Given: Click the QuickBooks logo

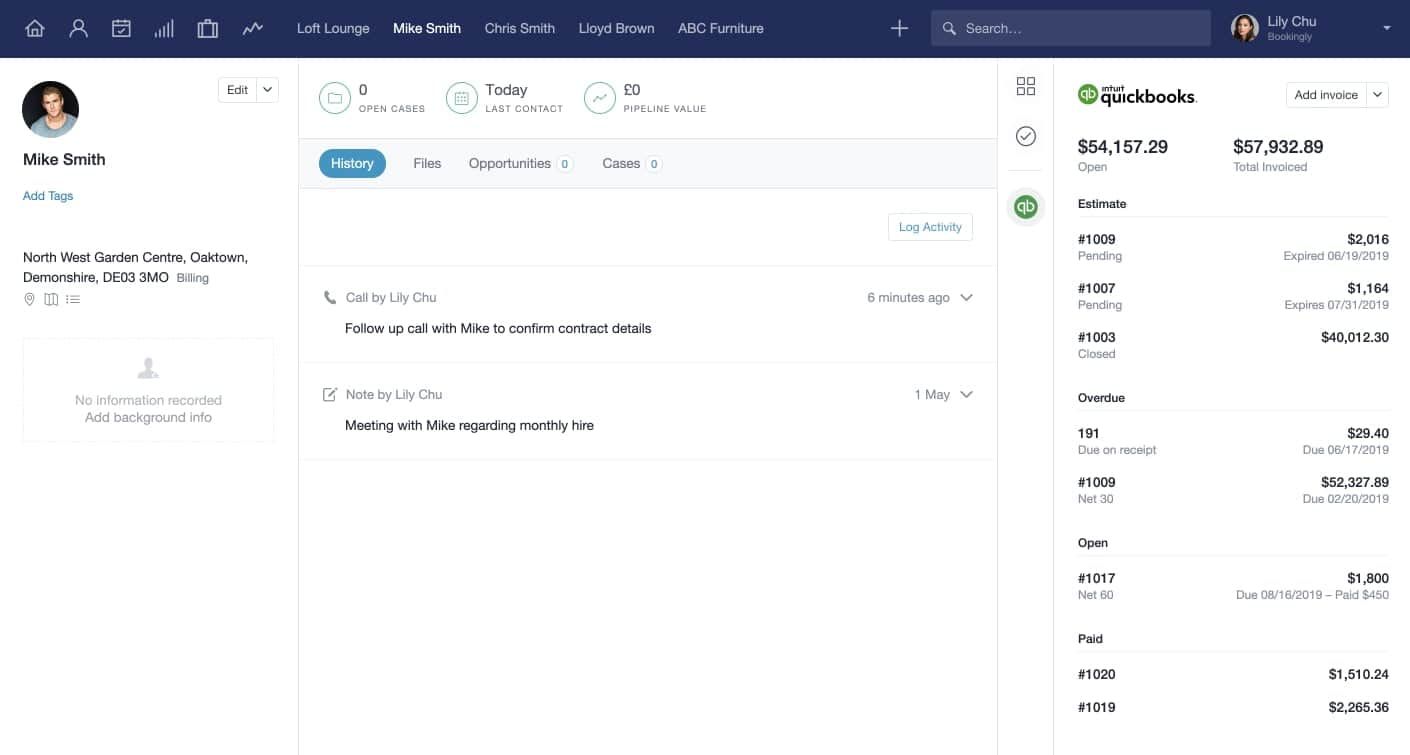Looking at the screenshot, I should point(1137,95).
